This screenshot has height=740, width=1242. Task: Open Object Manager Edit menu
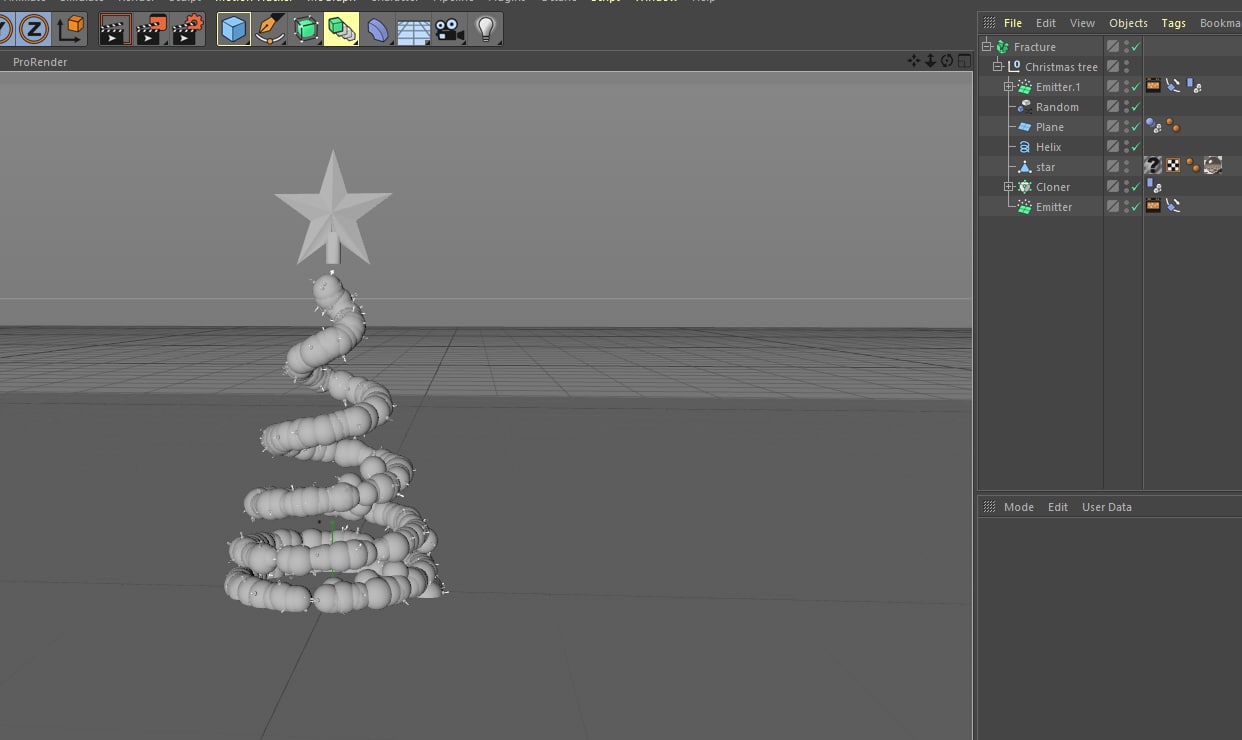click(x=1046, y=23)
